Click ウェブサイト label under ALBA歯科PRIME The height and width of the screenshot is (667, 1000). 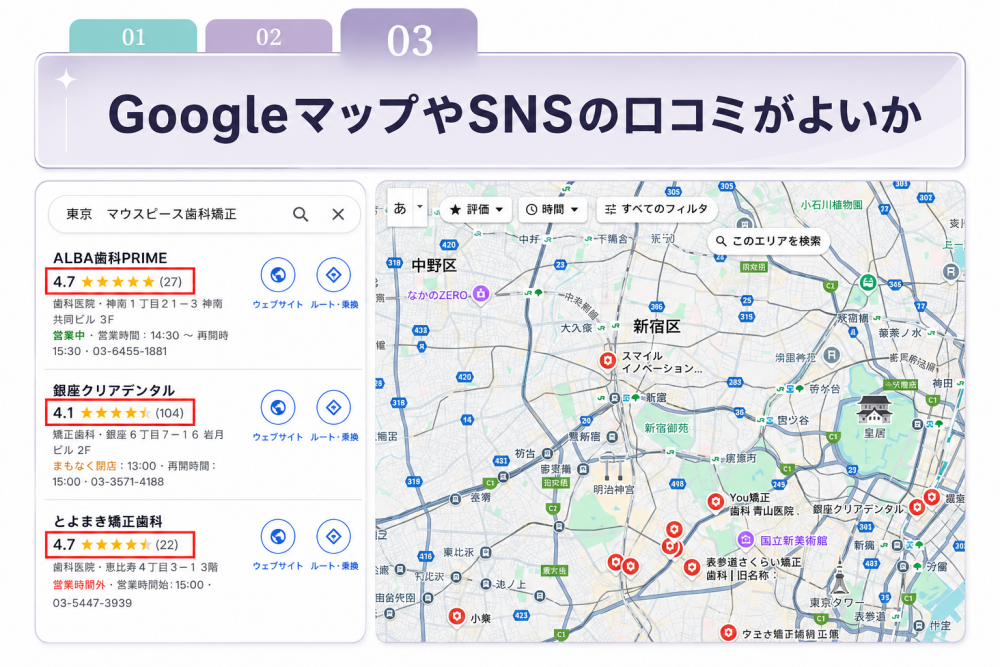pyautogui.click(x=277, y=305)
